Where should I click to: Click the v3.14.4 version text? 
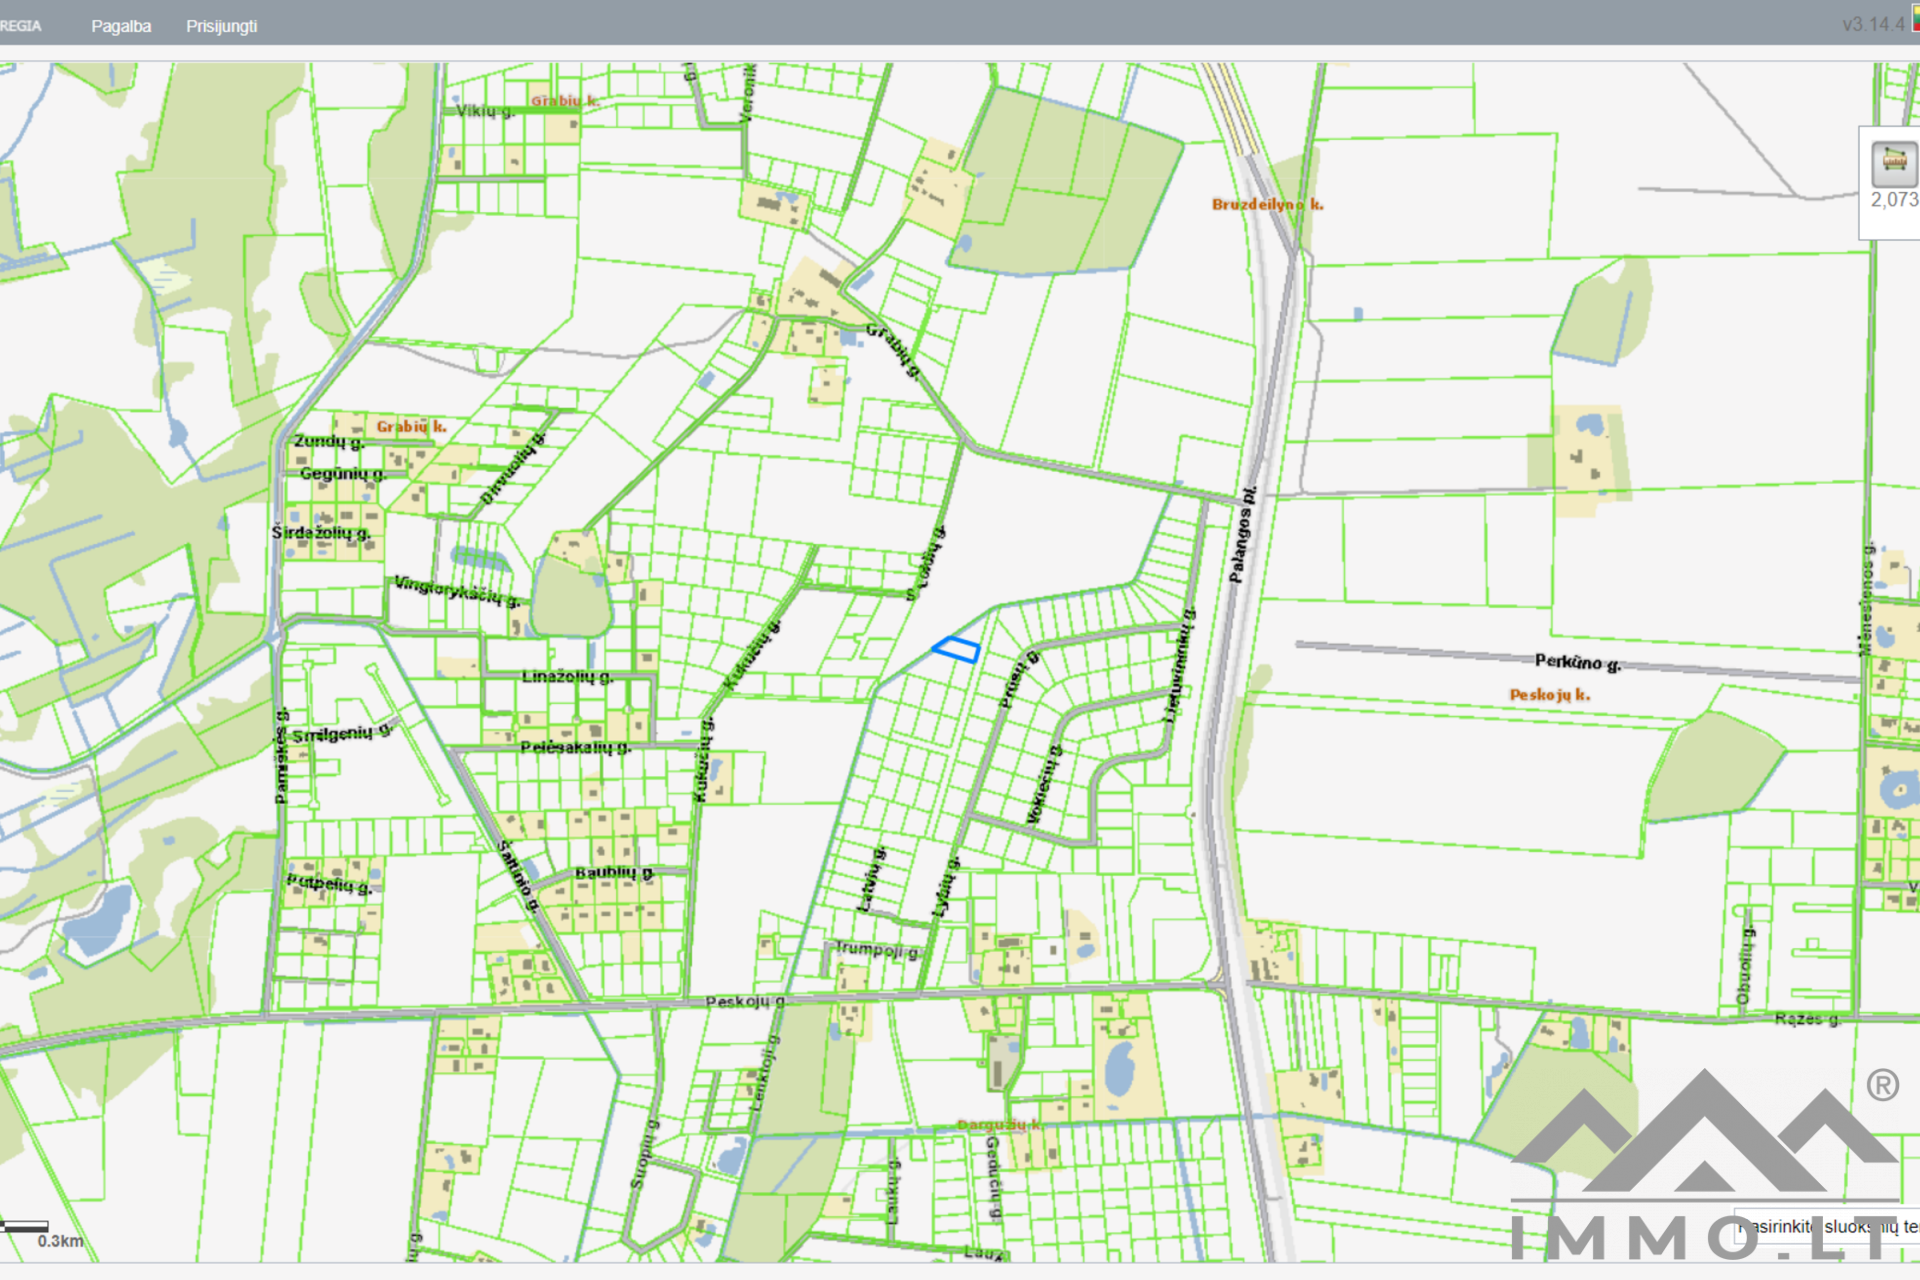click(1873, 24)
